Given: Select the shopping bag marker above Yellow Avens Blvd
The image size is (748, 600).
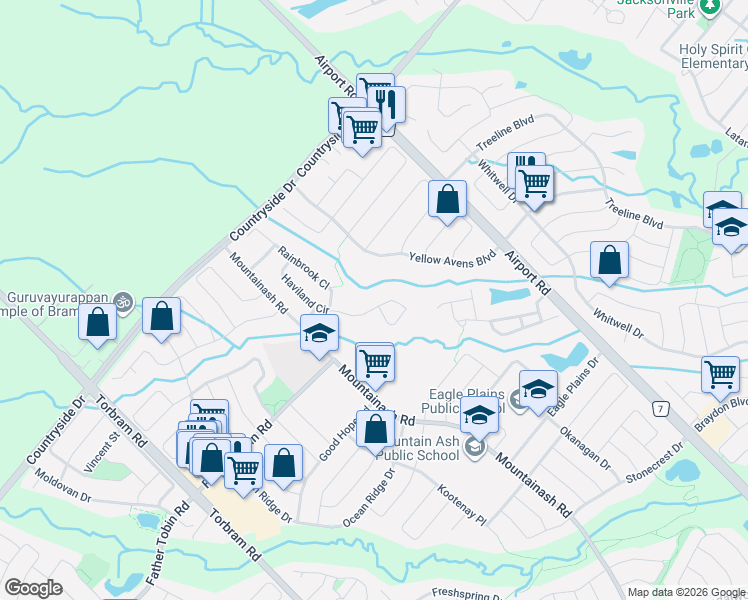Looking at the screenshot, I should point(447,199).
